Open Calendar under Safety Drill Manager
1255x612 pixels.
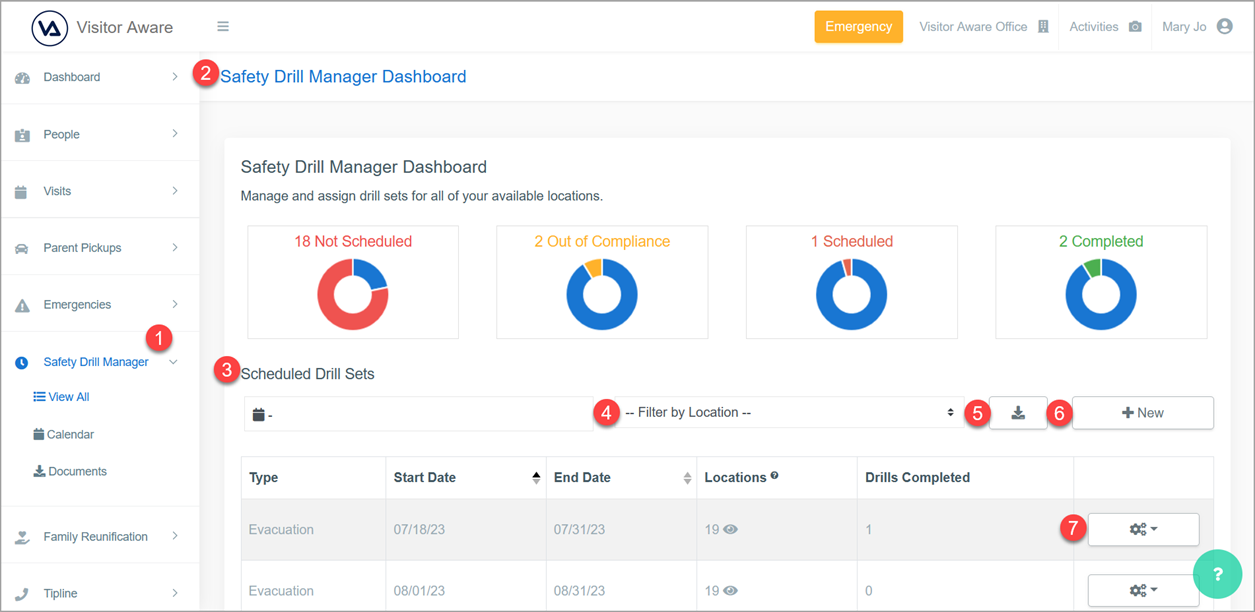[64, 435]
